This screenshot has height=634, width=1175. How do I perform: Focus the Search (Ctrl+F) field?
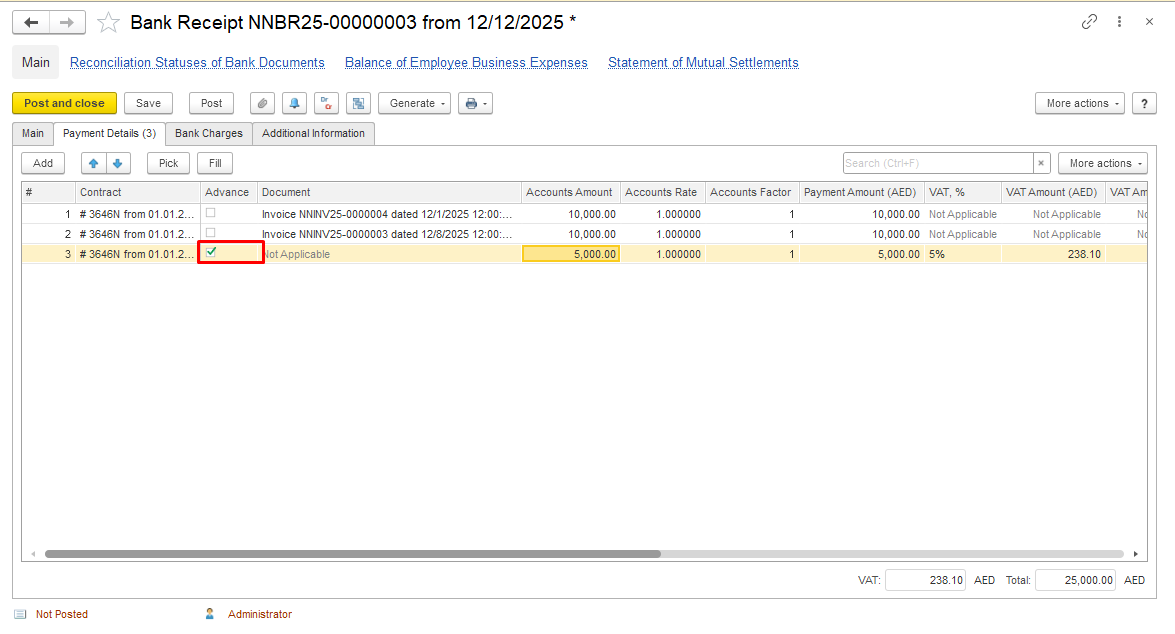(x=938, y=163)
